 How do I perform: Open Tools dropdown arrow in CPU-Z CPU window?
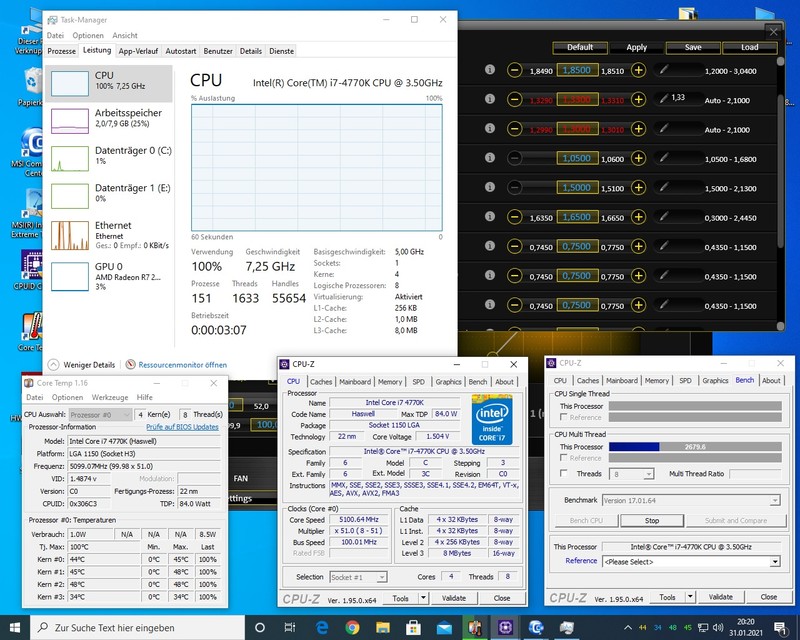[x=423, y=598]
